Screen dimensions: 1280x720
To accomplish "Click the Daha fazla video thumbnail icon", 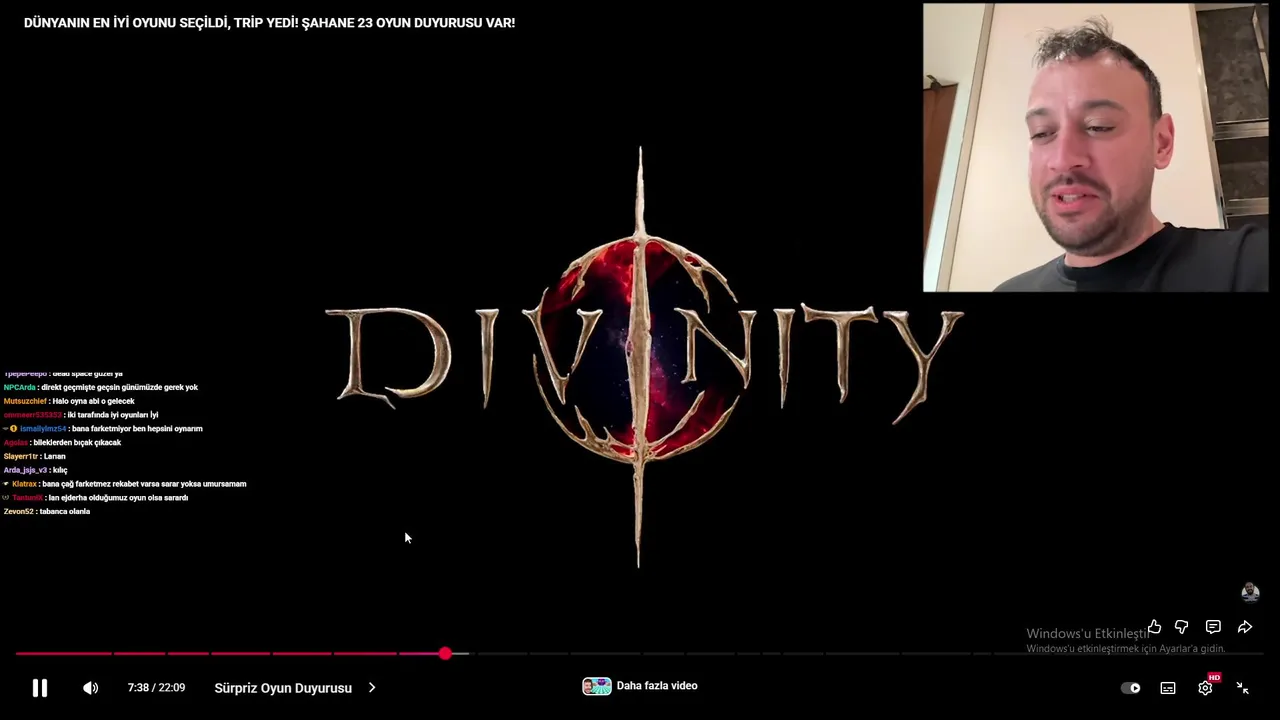I will (x=597, y=686).
